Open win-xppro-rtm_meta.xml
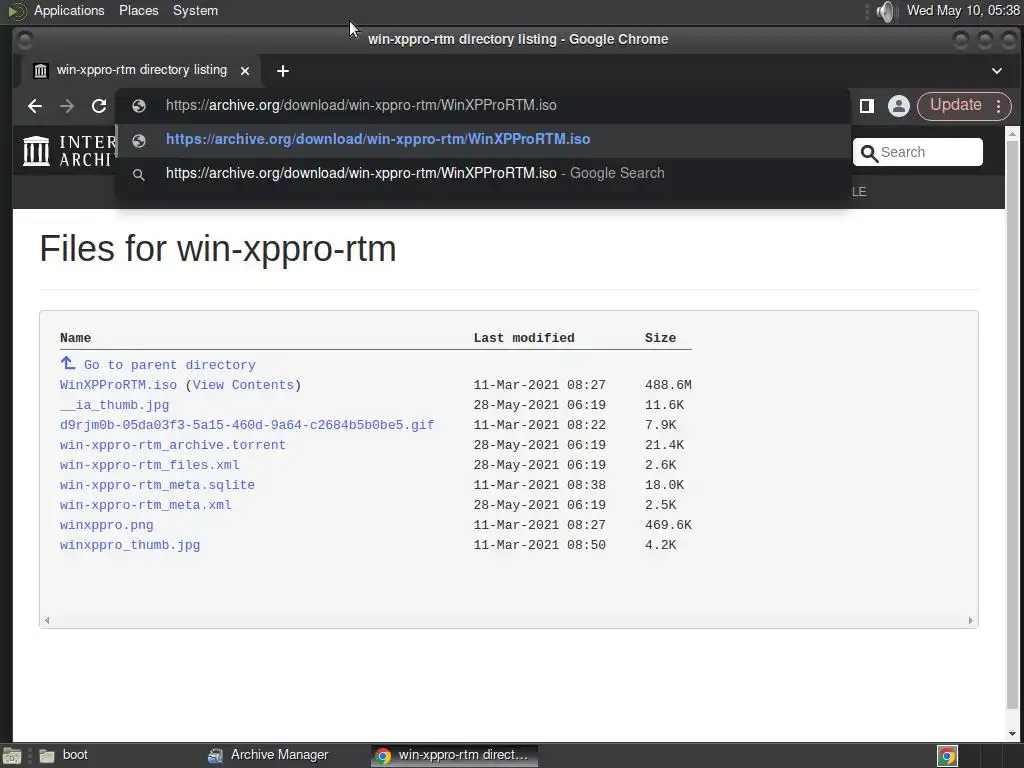The image size is (1024, 768). pyautogui.click(x=146, y=505)
